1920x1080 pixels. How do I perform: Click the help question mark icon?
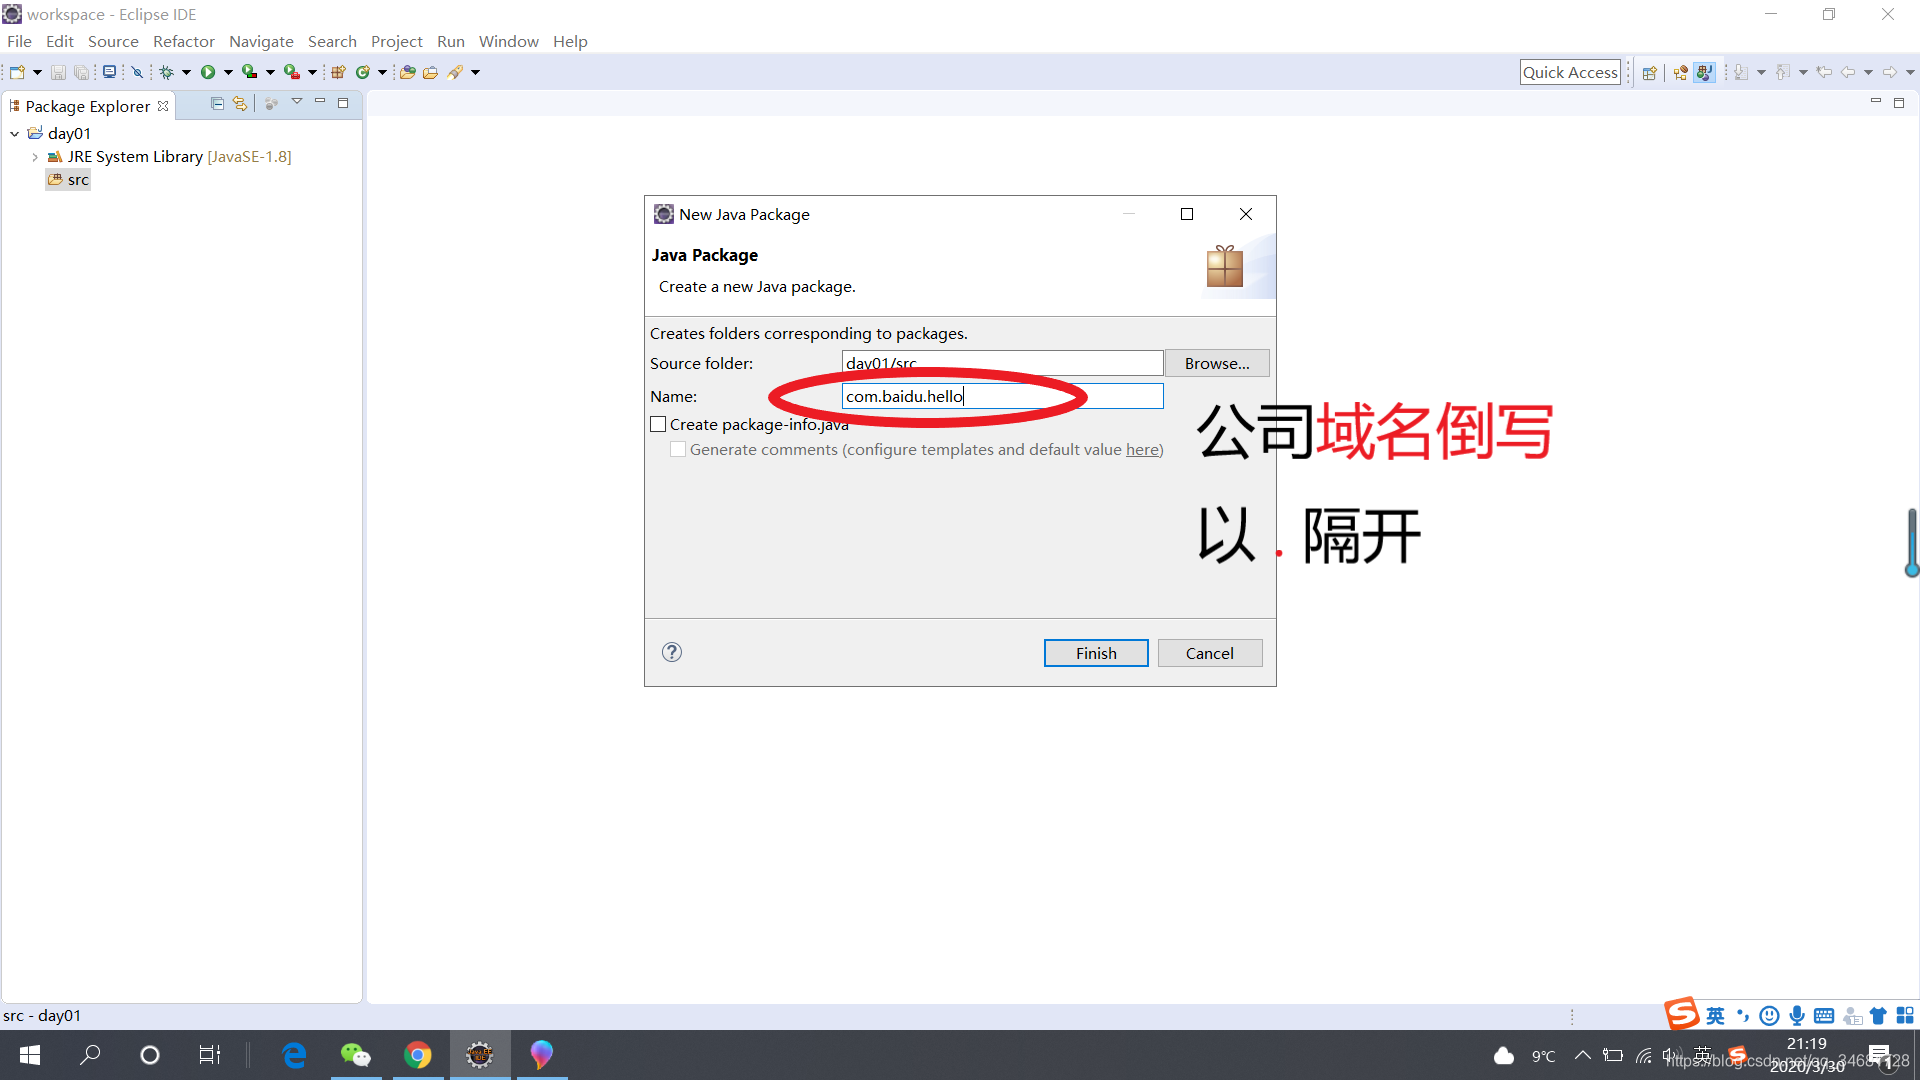[x=671, y=651]
